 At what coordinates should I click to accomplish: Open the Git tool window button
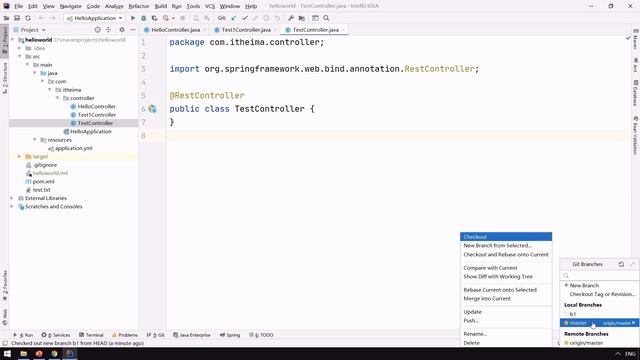coord(156,335)
